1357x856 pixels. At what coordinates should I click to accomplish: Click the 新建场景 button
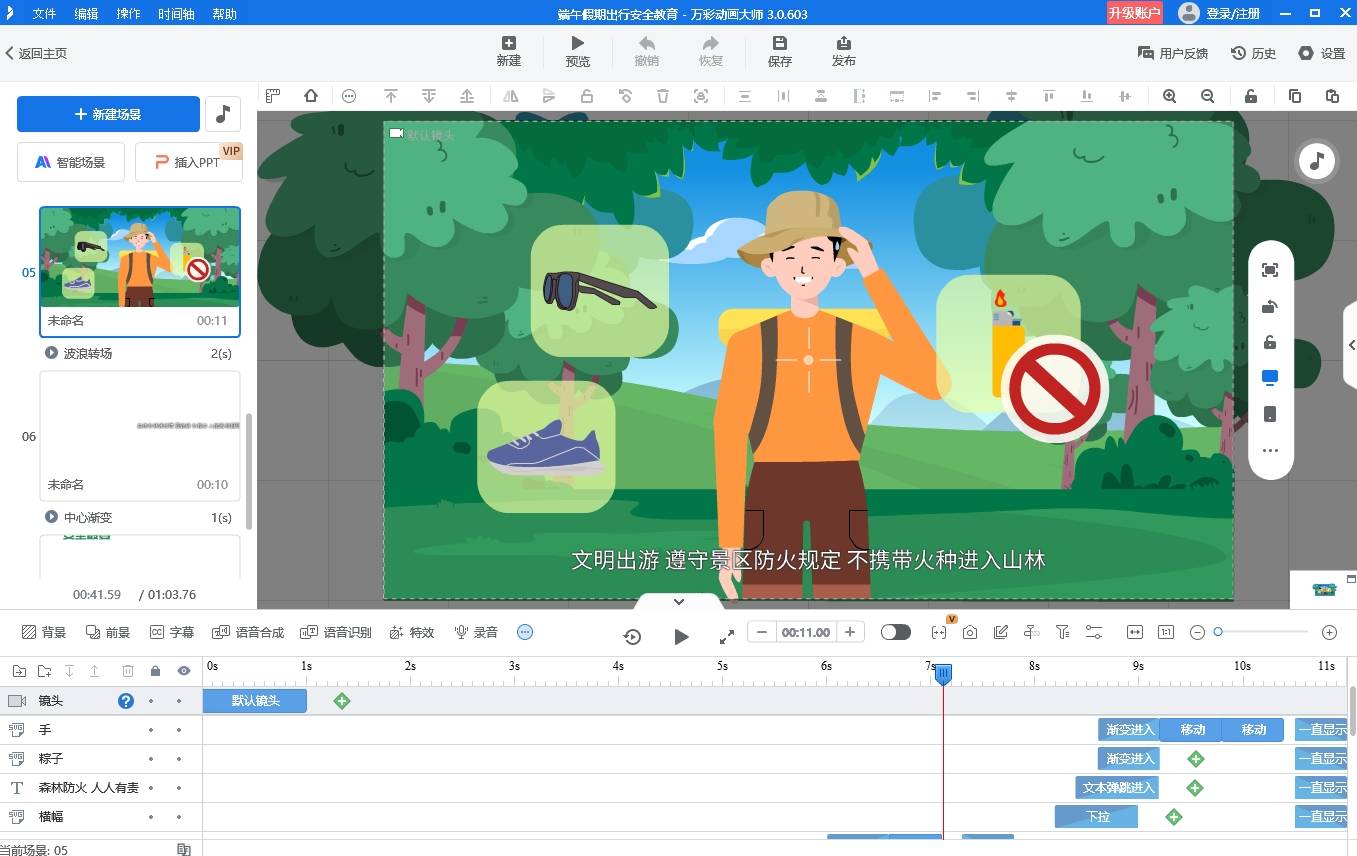[108, 114]
